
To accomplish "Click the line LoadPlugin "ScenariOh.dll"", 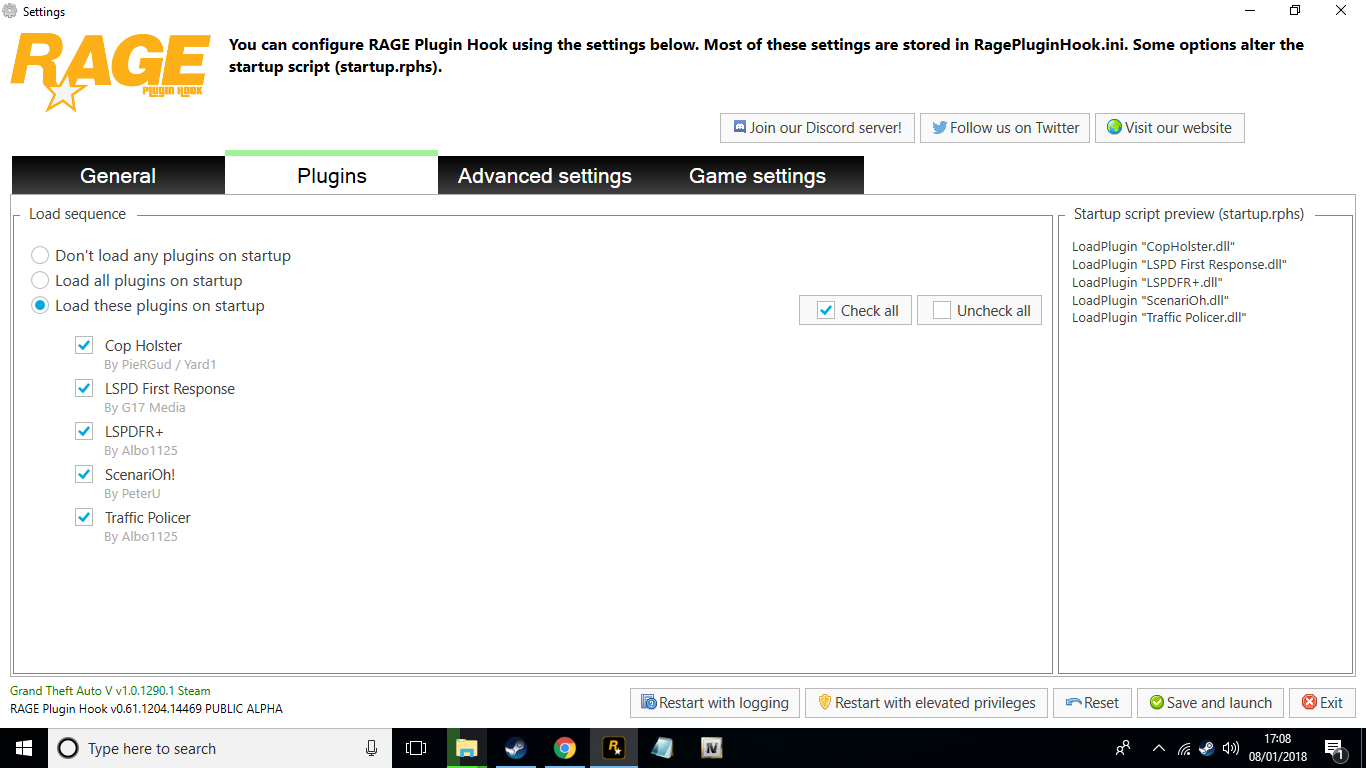I will [x=1150, y=300].
